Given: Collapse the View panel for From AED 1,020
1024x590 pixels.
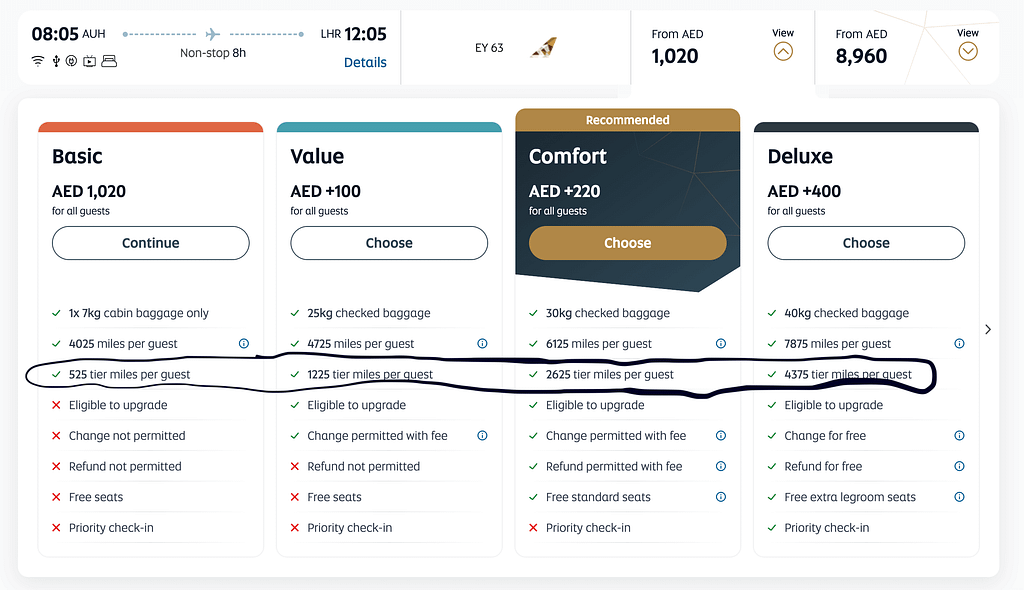Looking at the screenshot, I should click(781, 51).
